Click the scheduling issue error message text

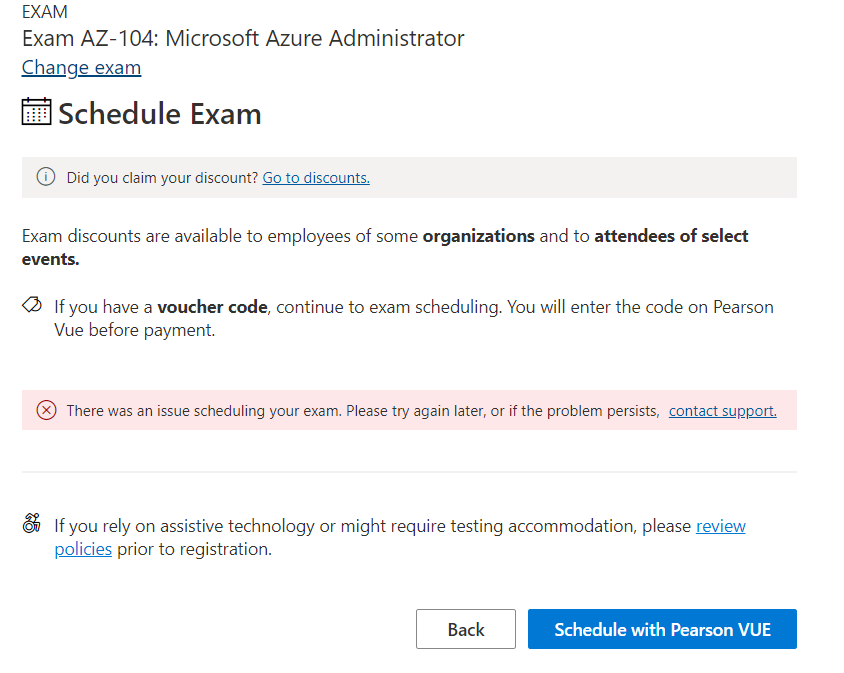coord(362,411)
